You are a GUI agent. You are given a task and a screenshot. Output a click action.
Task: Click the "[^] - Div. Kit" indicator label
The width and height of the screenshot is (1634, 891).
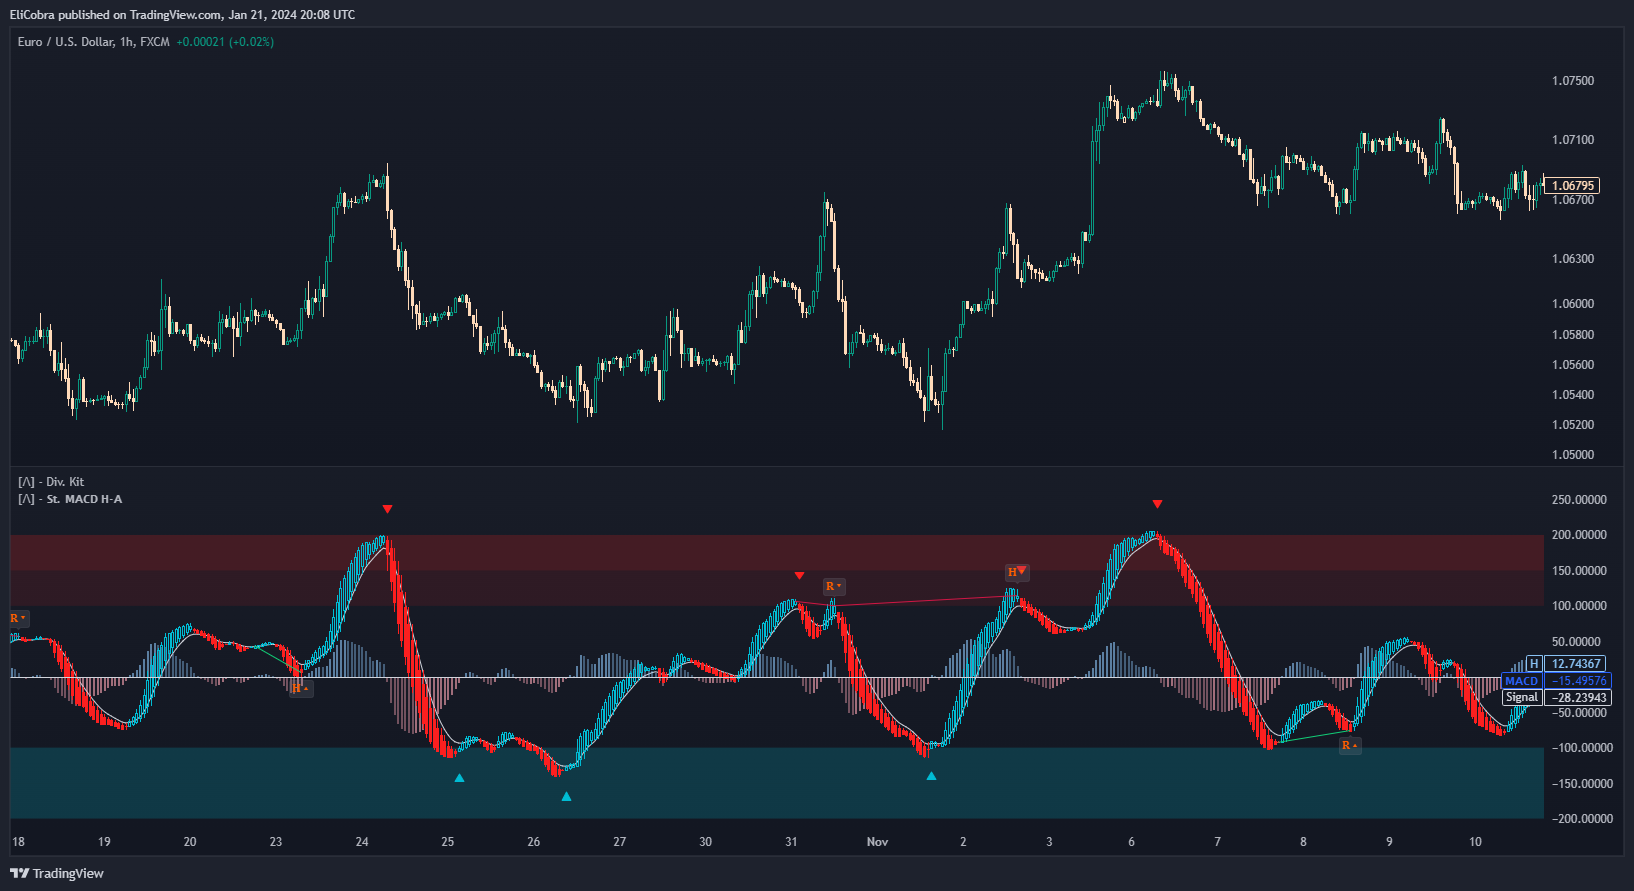[51, 482]
